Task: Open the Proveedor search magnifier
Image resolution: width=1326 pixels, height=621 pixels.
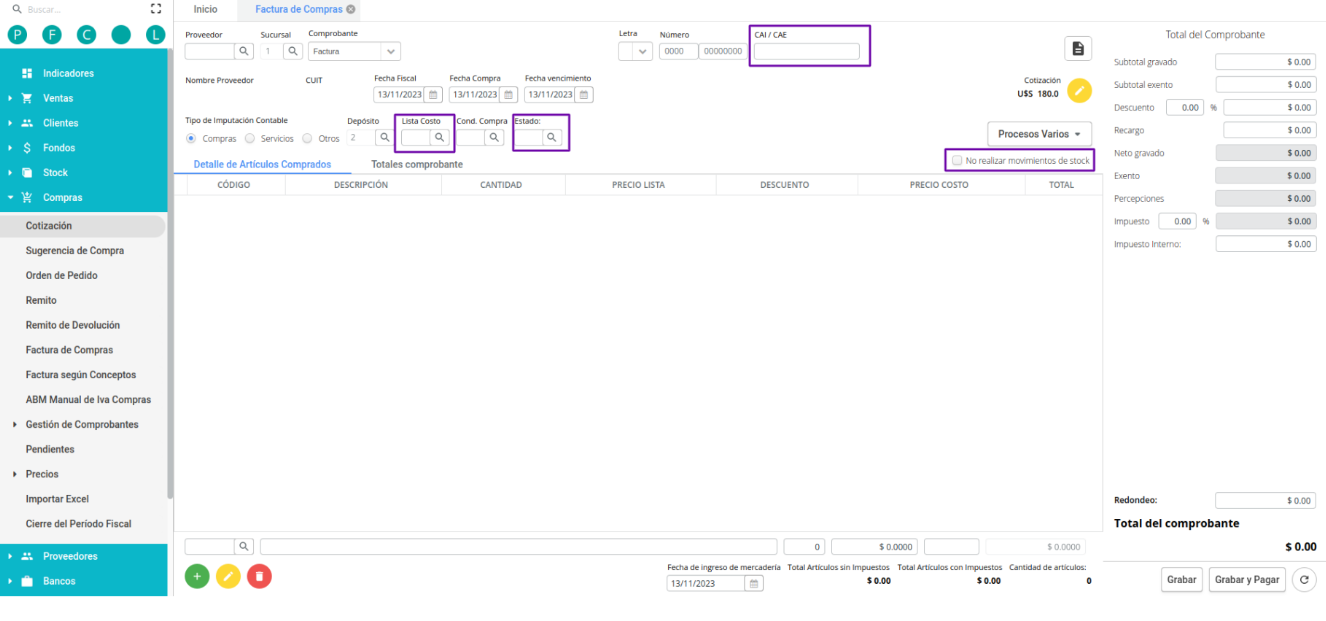Action: tap(245, 51)
